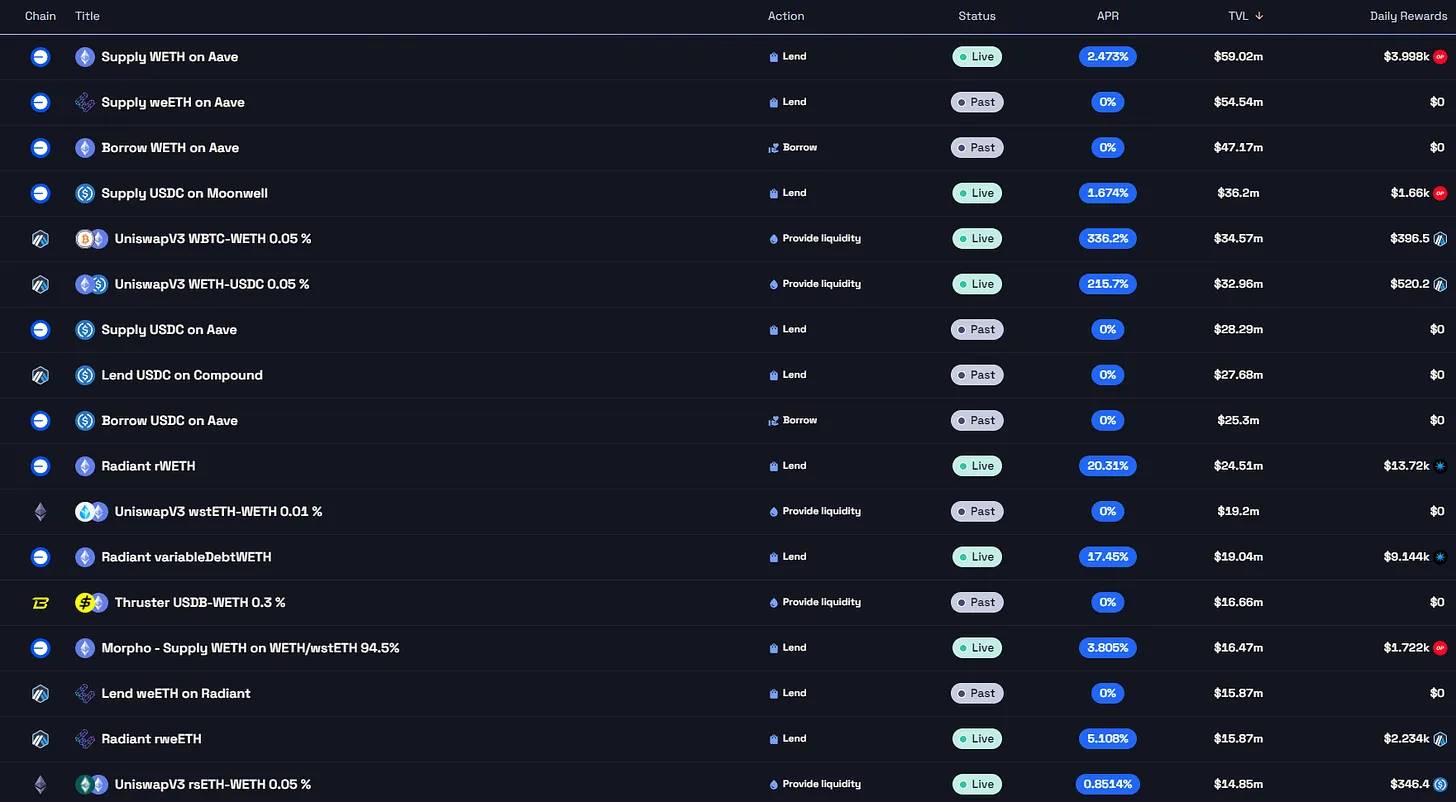This screenshot has height=802, width=1456.
Task: Click the Chain column header
Action: click(40, 16)
